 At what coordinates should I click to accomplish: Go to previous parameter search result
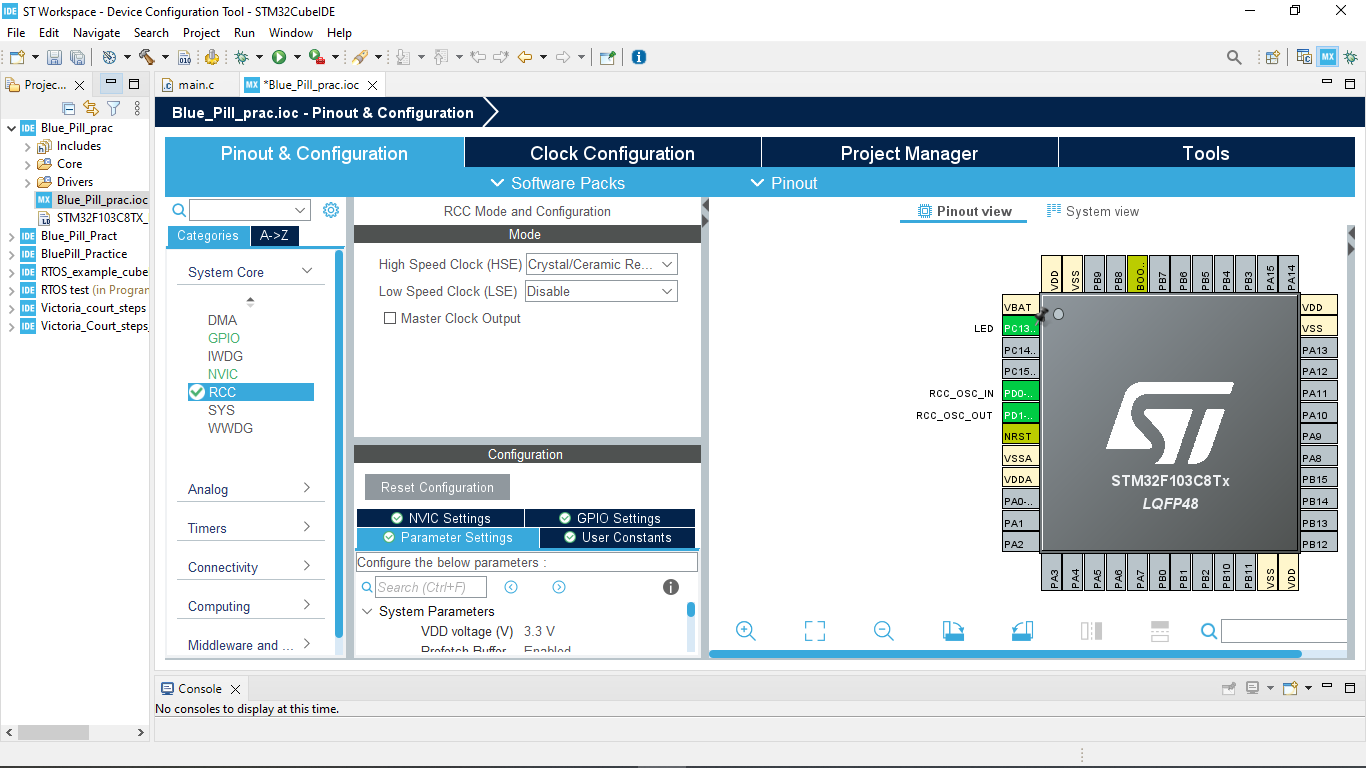pyautogui.click(x=511, y=587)
